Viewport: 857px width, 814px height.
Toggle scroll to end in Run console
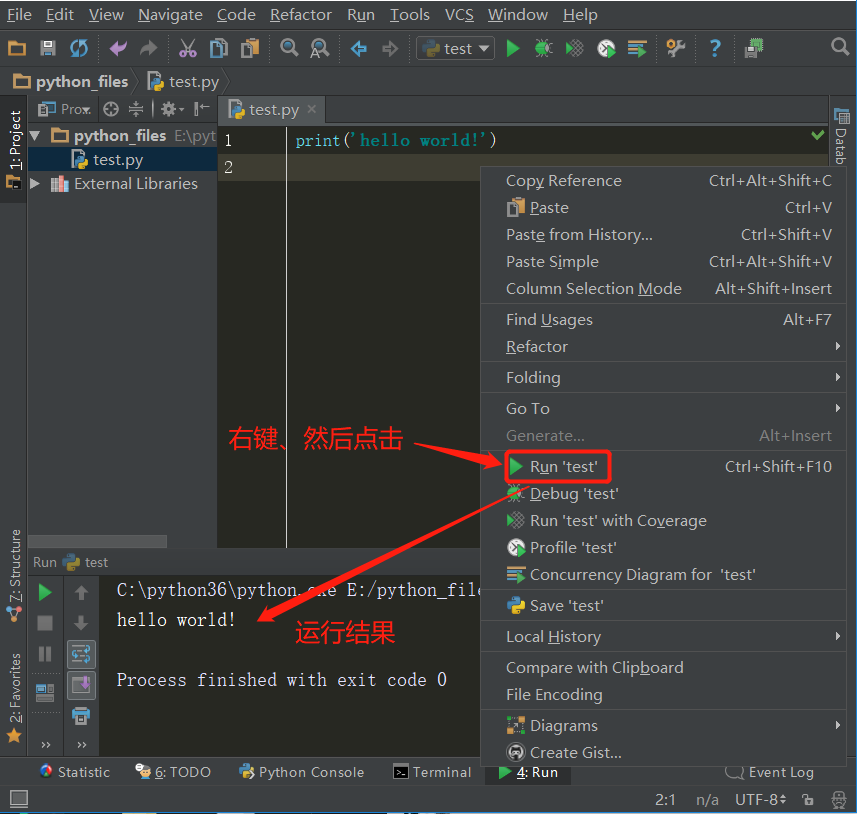[81, 685]
